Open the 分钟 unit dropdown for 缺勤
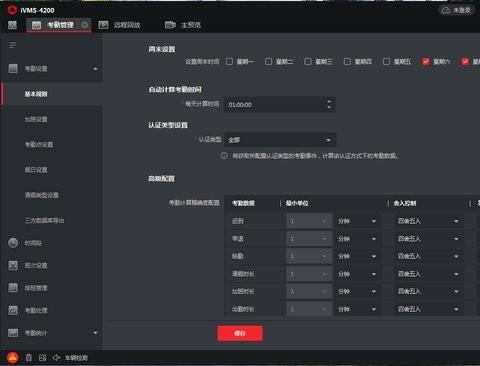Image resolution: width=480 pixels, height=366 pixels. point(357,256)
